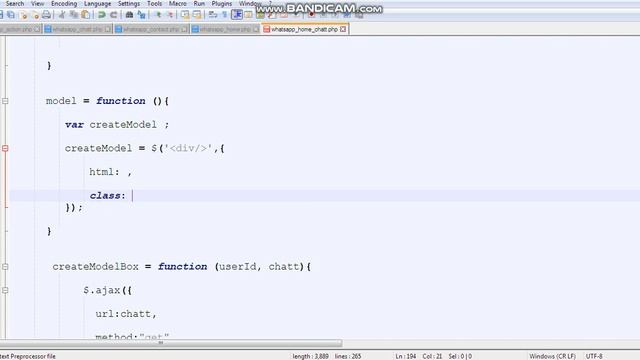This screenshot has height=360, width=640.
Task: Open the Run menu
Action: (199, 4)
